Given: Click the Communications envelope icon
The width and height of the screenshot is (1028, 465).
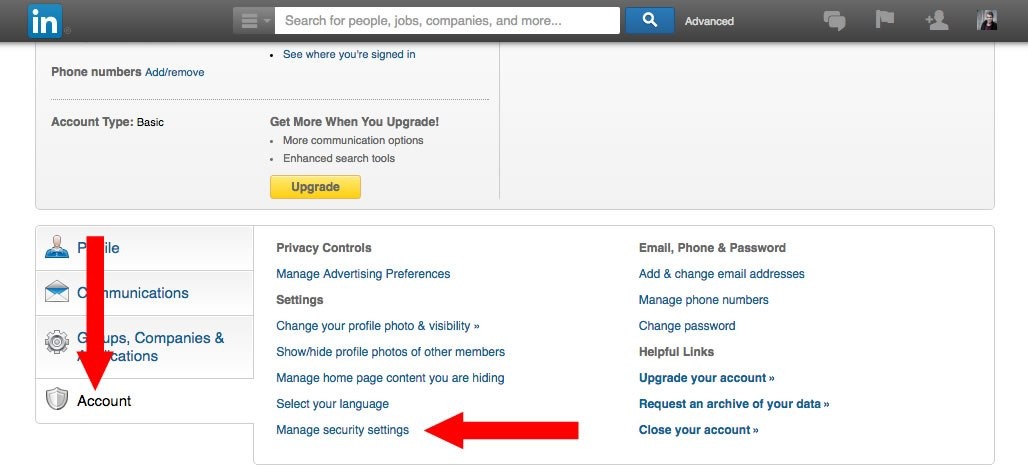Looking at the screenshot, I should coord(57,291).
